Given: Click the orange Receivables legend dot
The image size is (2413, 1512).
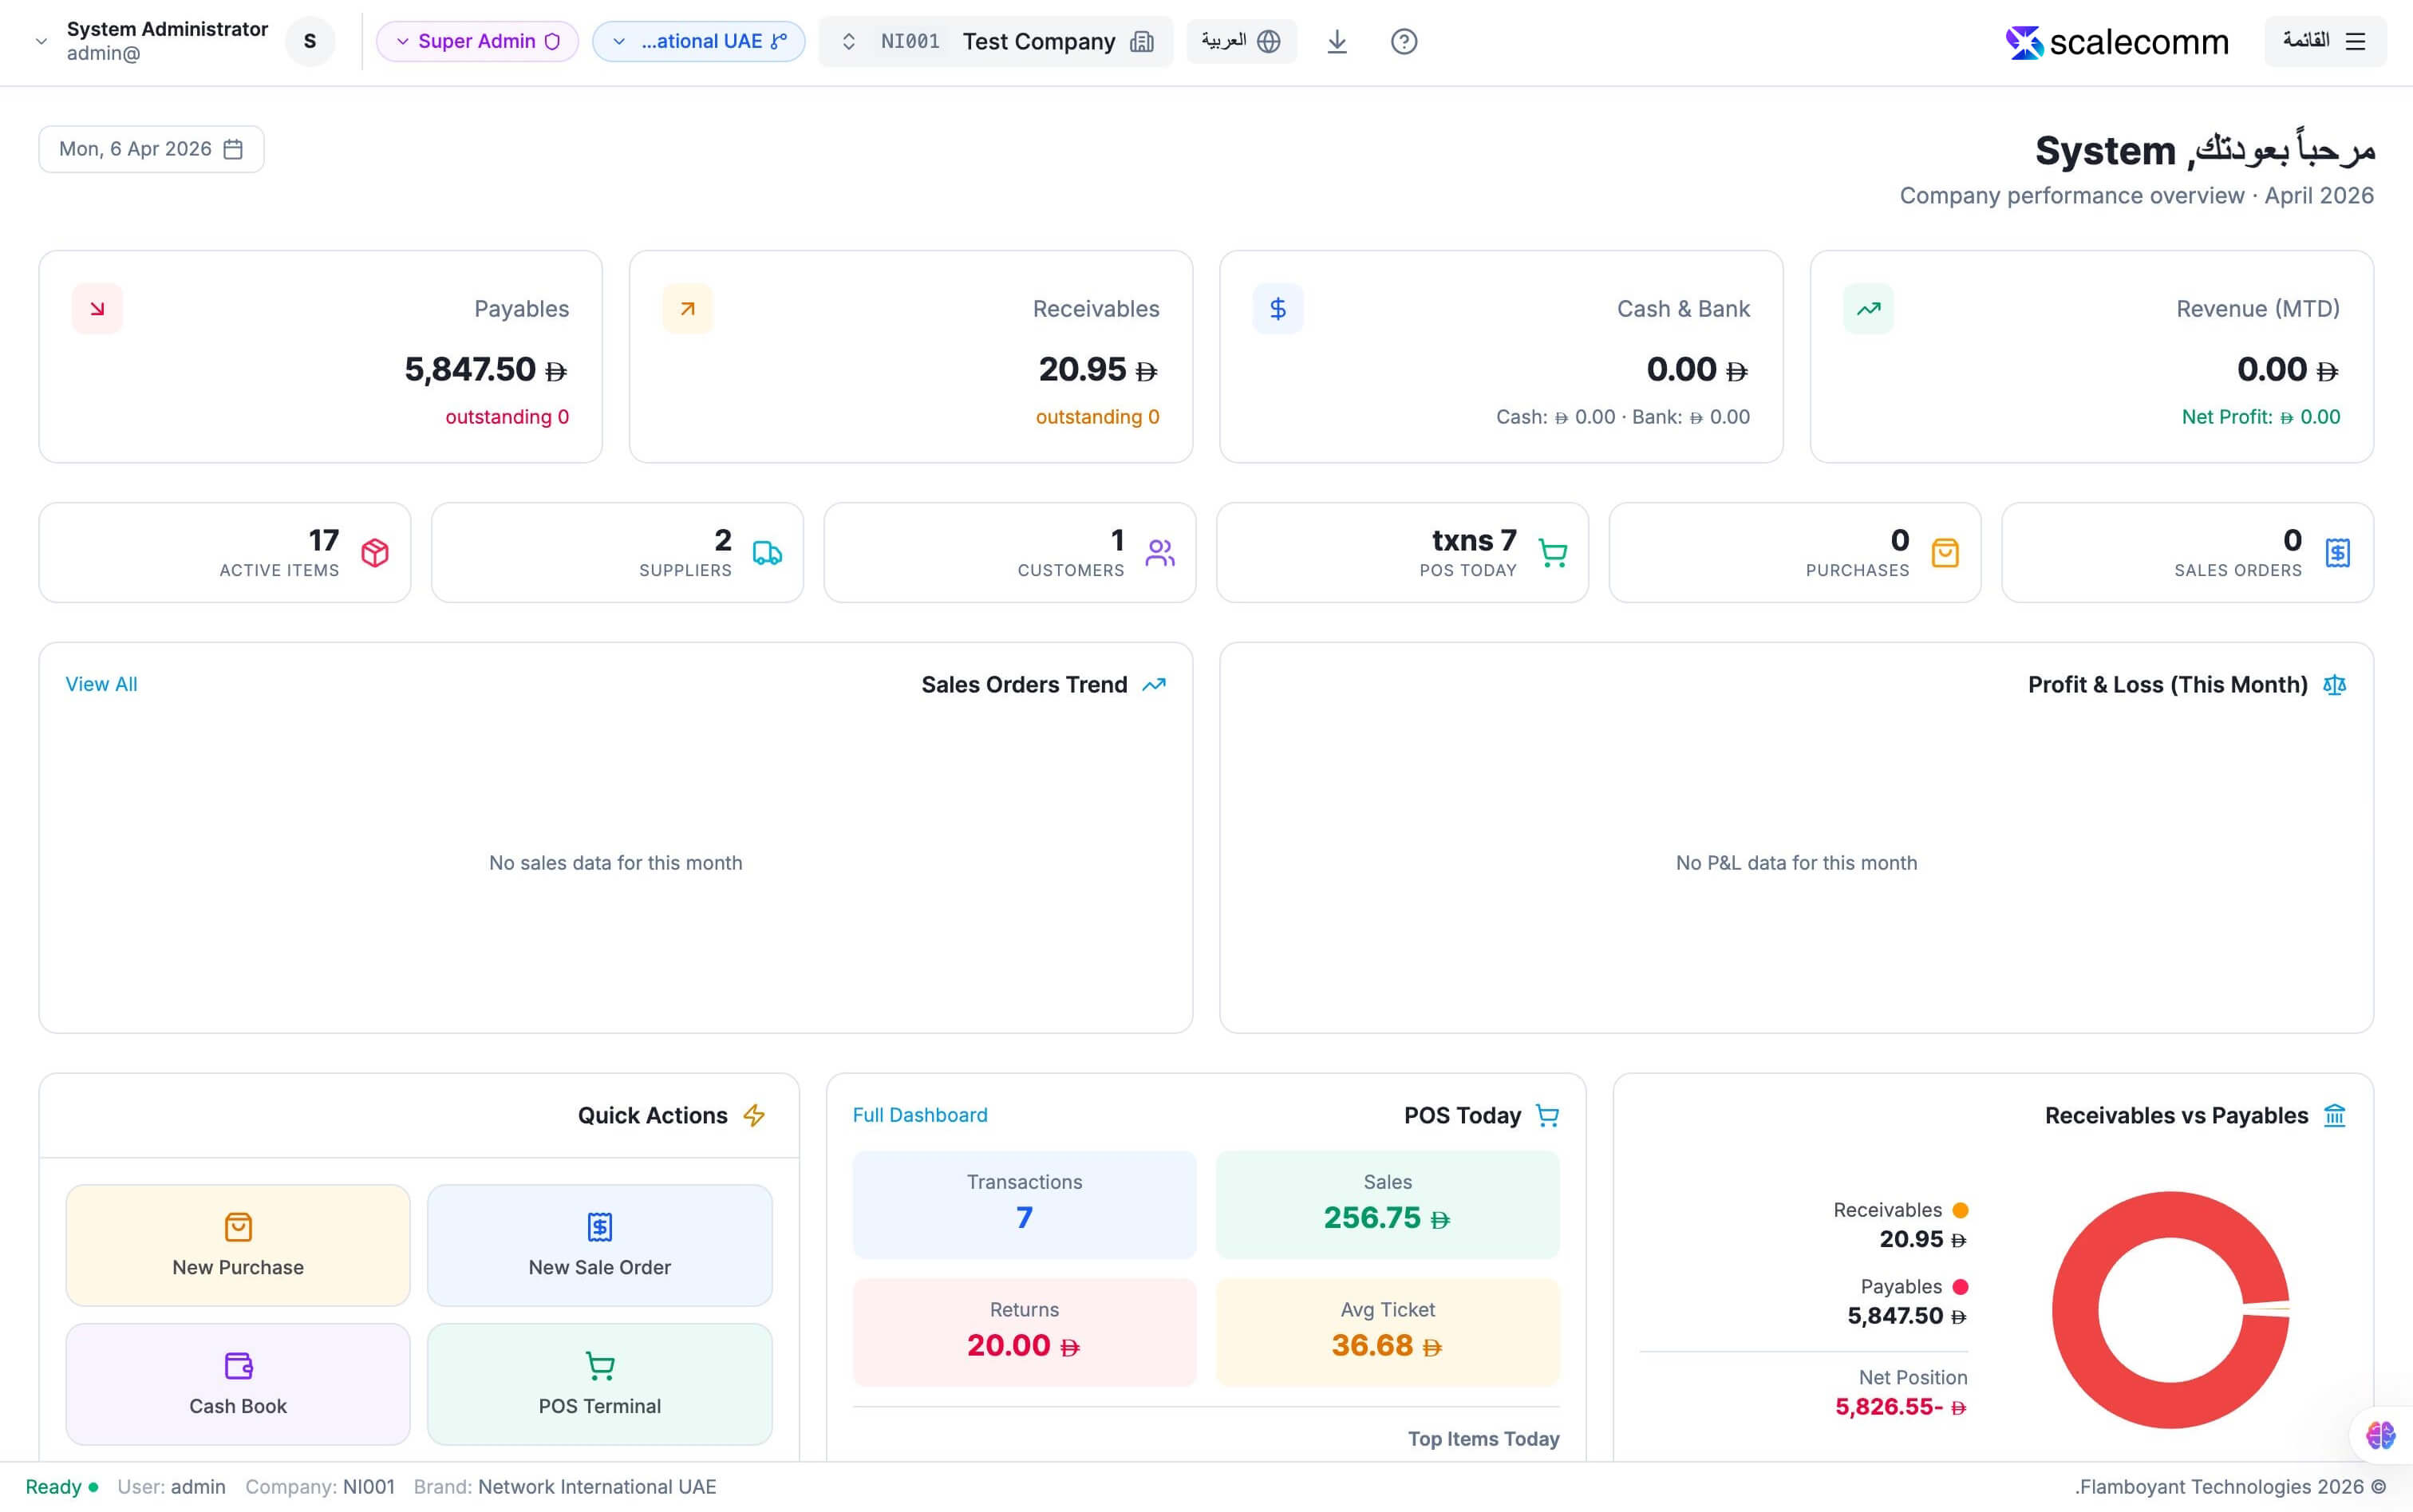Looking at the screenshot, I should point(1960,1210).
